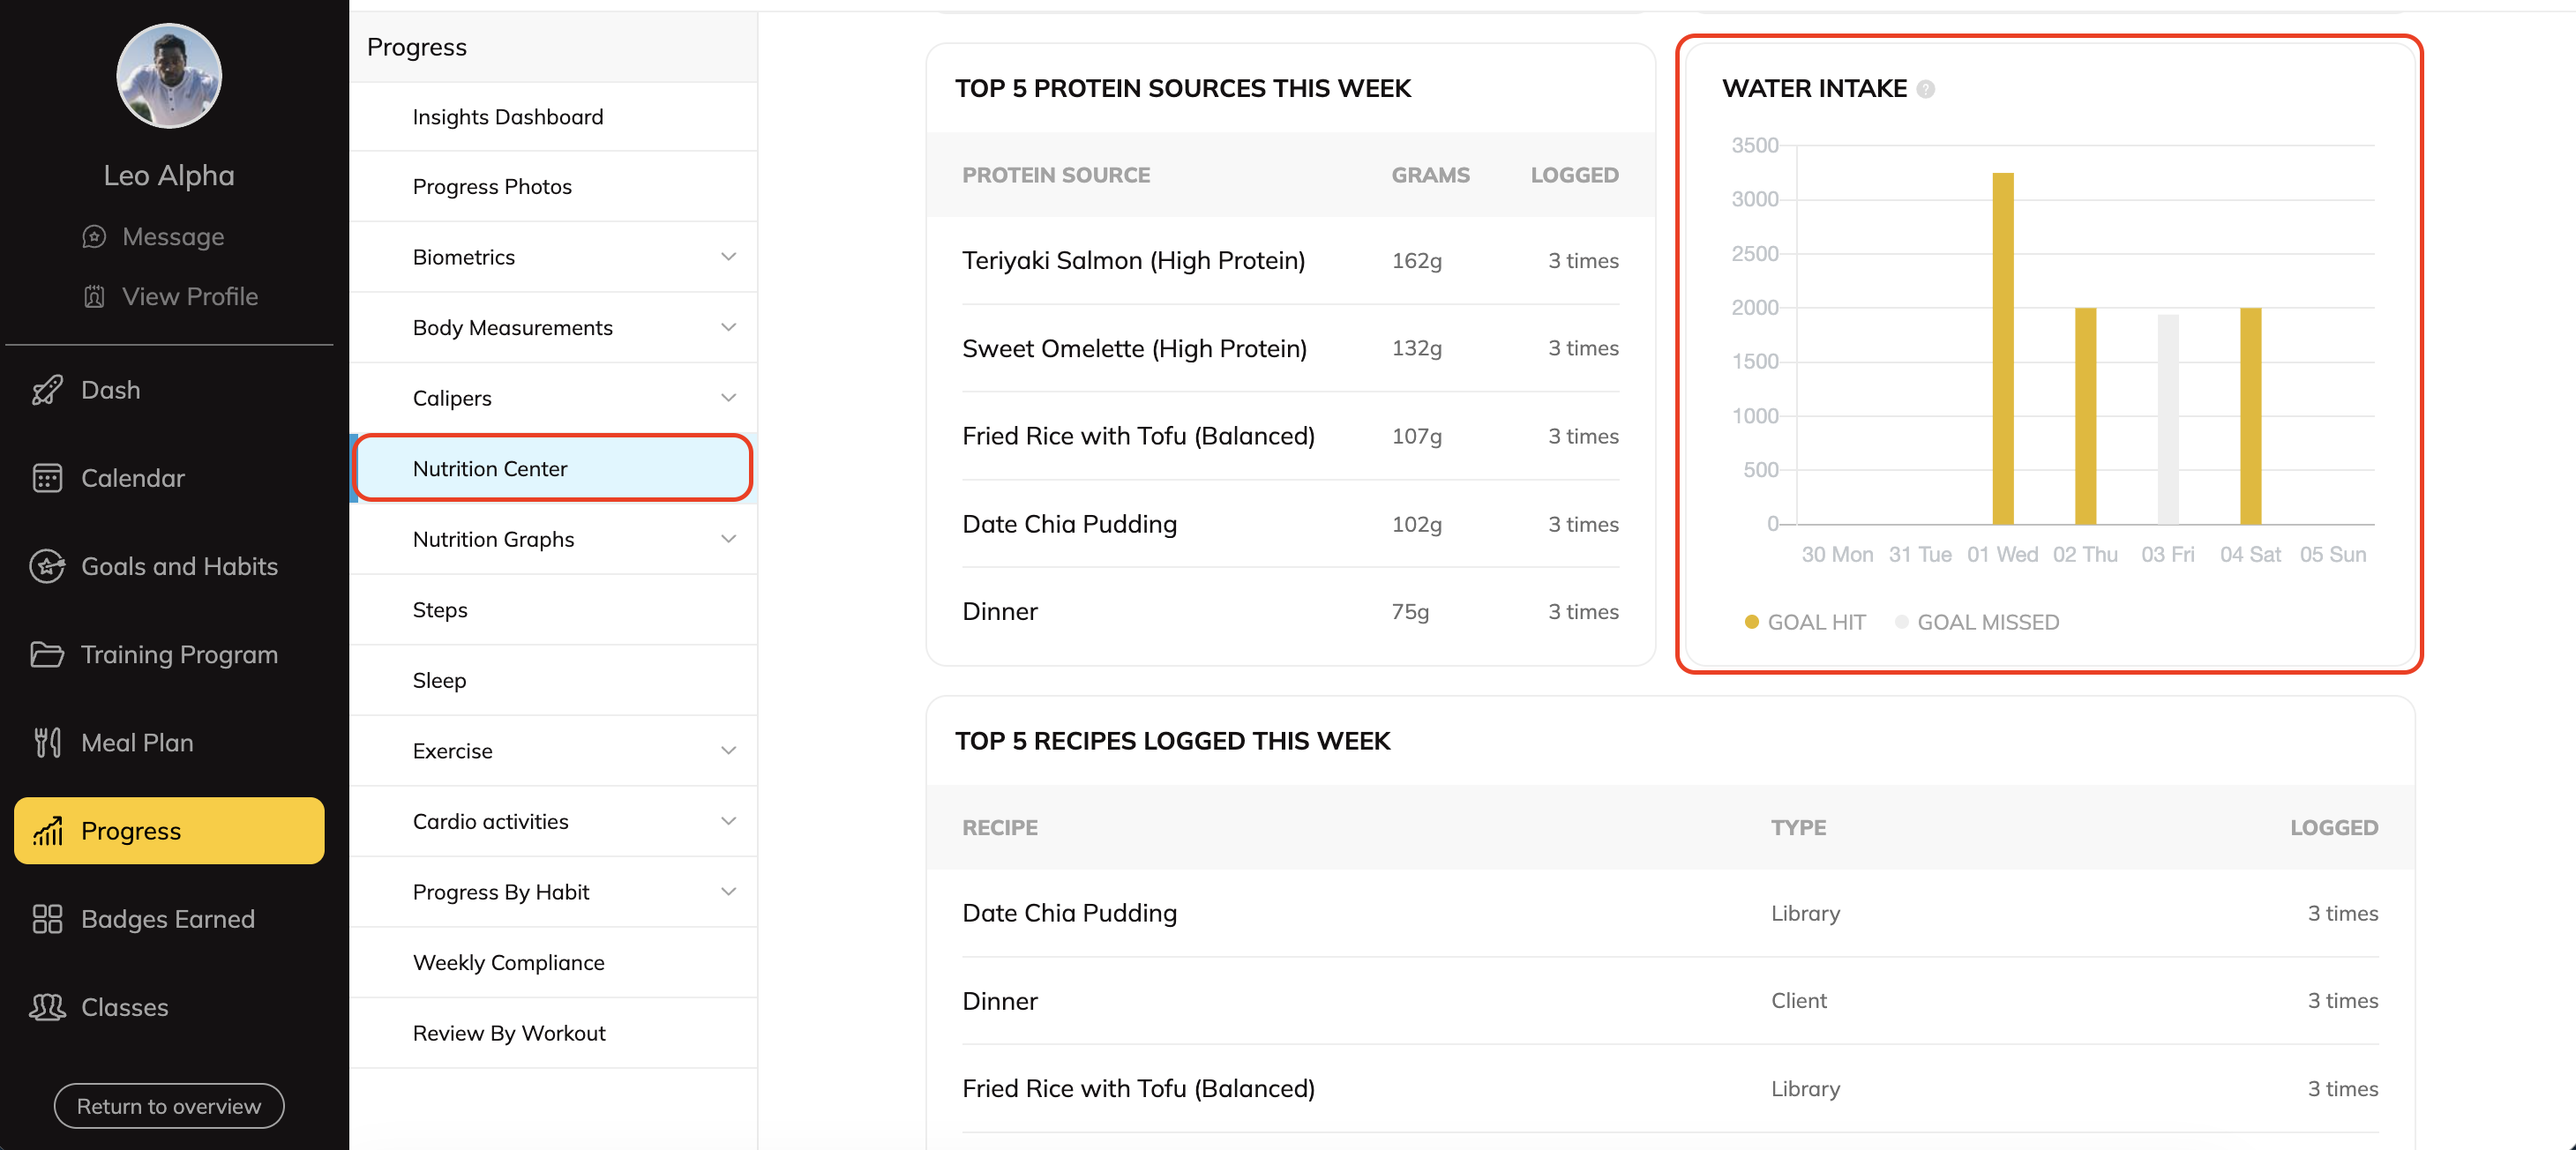This screenshot has width=2576, height=1150.
Task: Click the Training Program folder icon
Action: click(x=47, y=654)
